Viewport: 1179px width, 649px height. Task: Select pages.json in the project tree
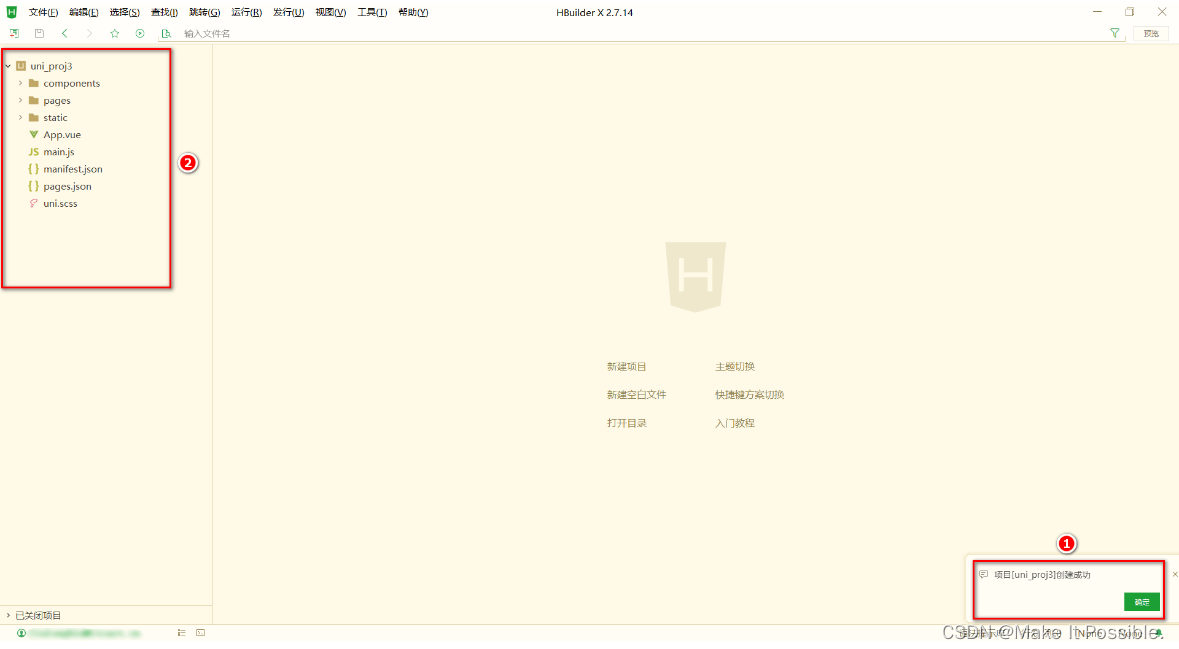67,187
